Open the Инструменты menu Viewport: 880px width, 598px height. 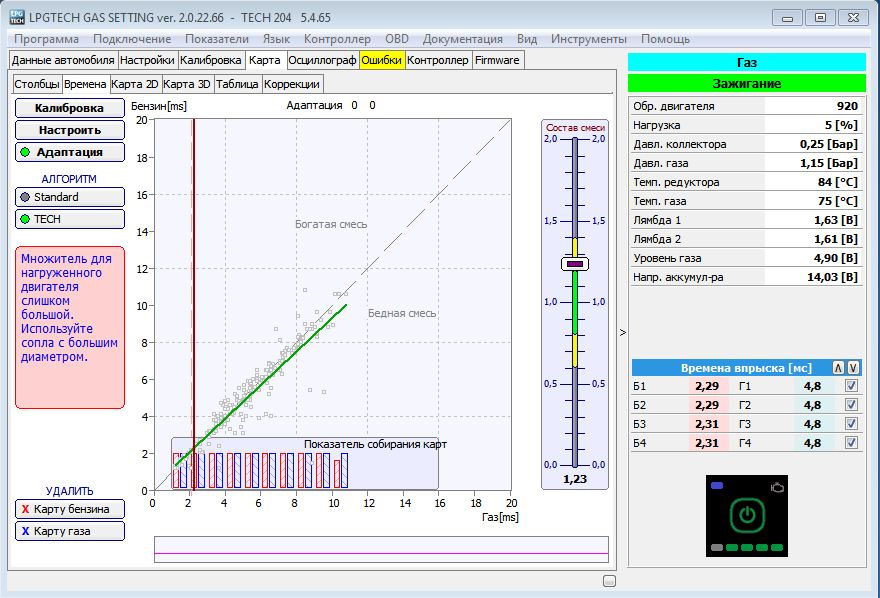tap(589, 39)
